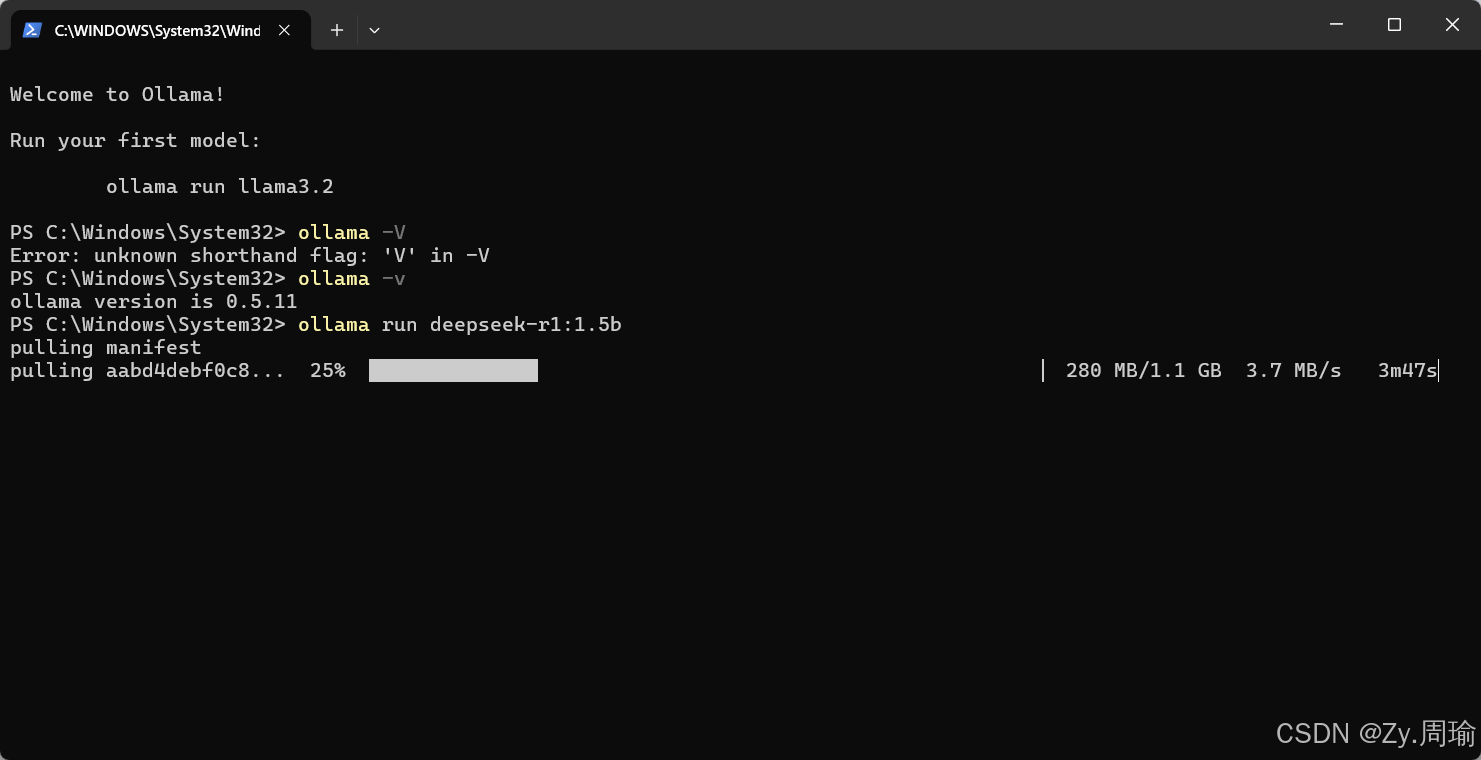Open the new-tab profile dropdown
Image resolution: width=1481 pixels, height=760 pixels.
[374, 30]
